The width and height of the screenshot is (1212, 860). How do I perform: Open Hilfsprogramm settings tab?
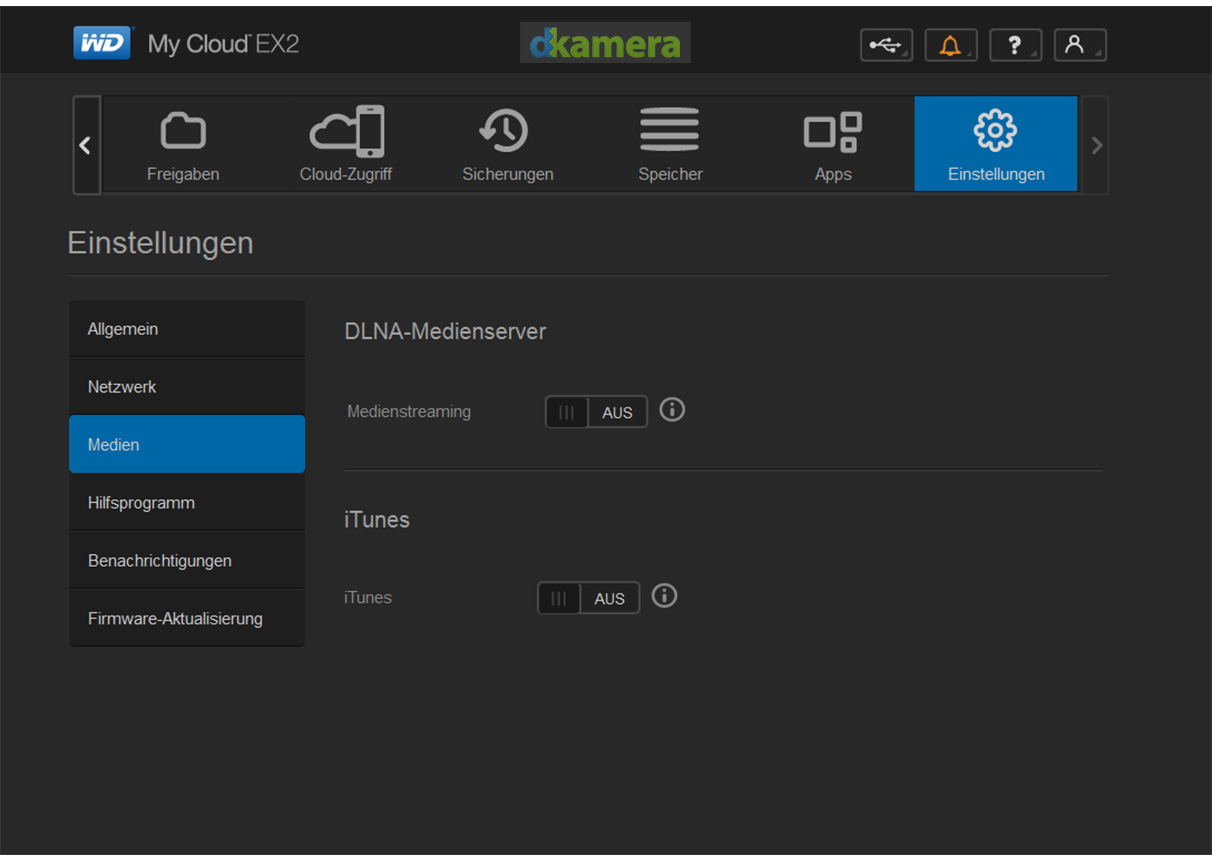coord(187,503)
